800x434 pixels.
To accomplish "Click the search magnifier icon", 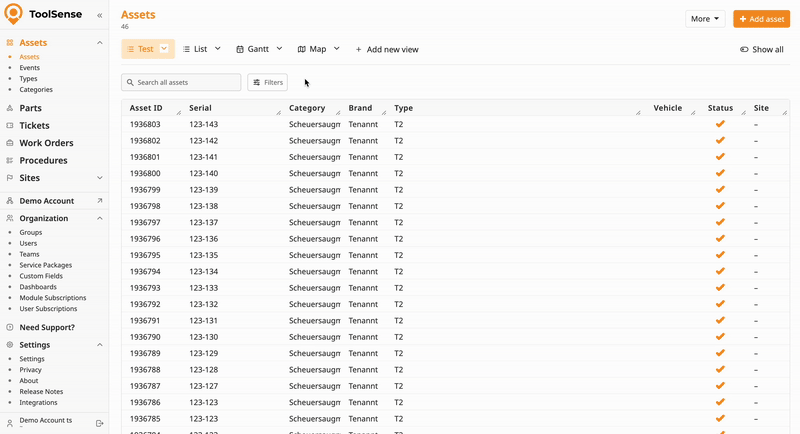I will point(130,82).
